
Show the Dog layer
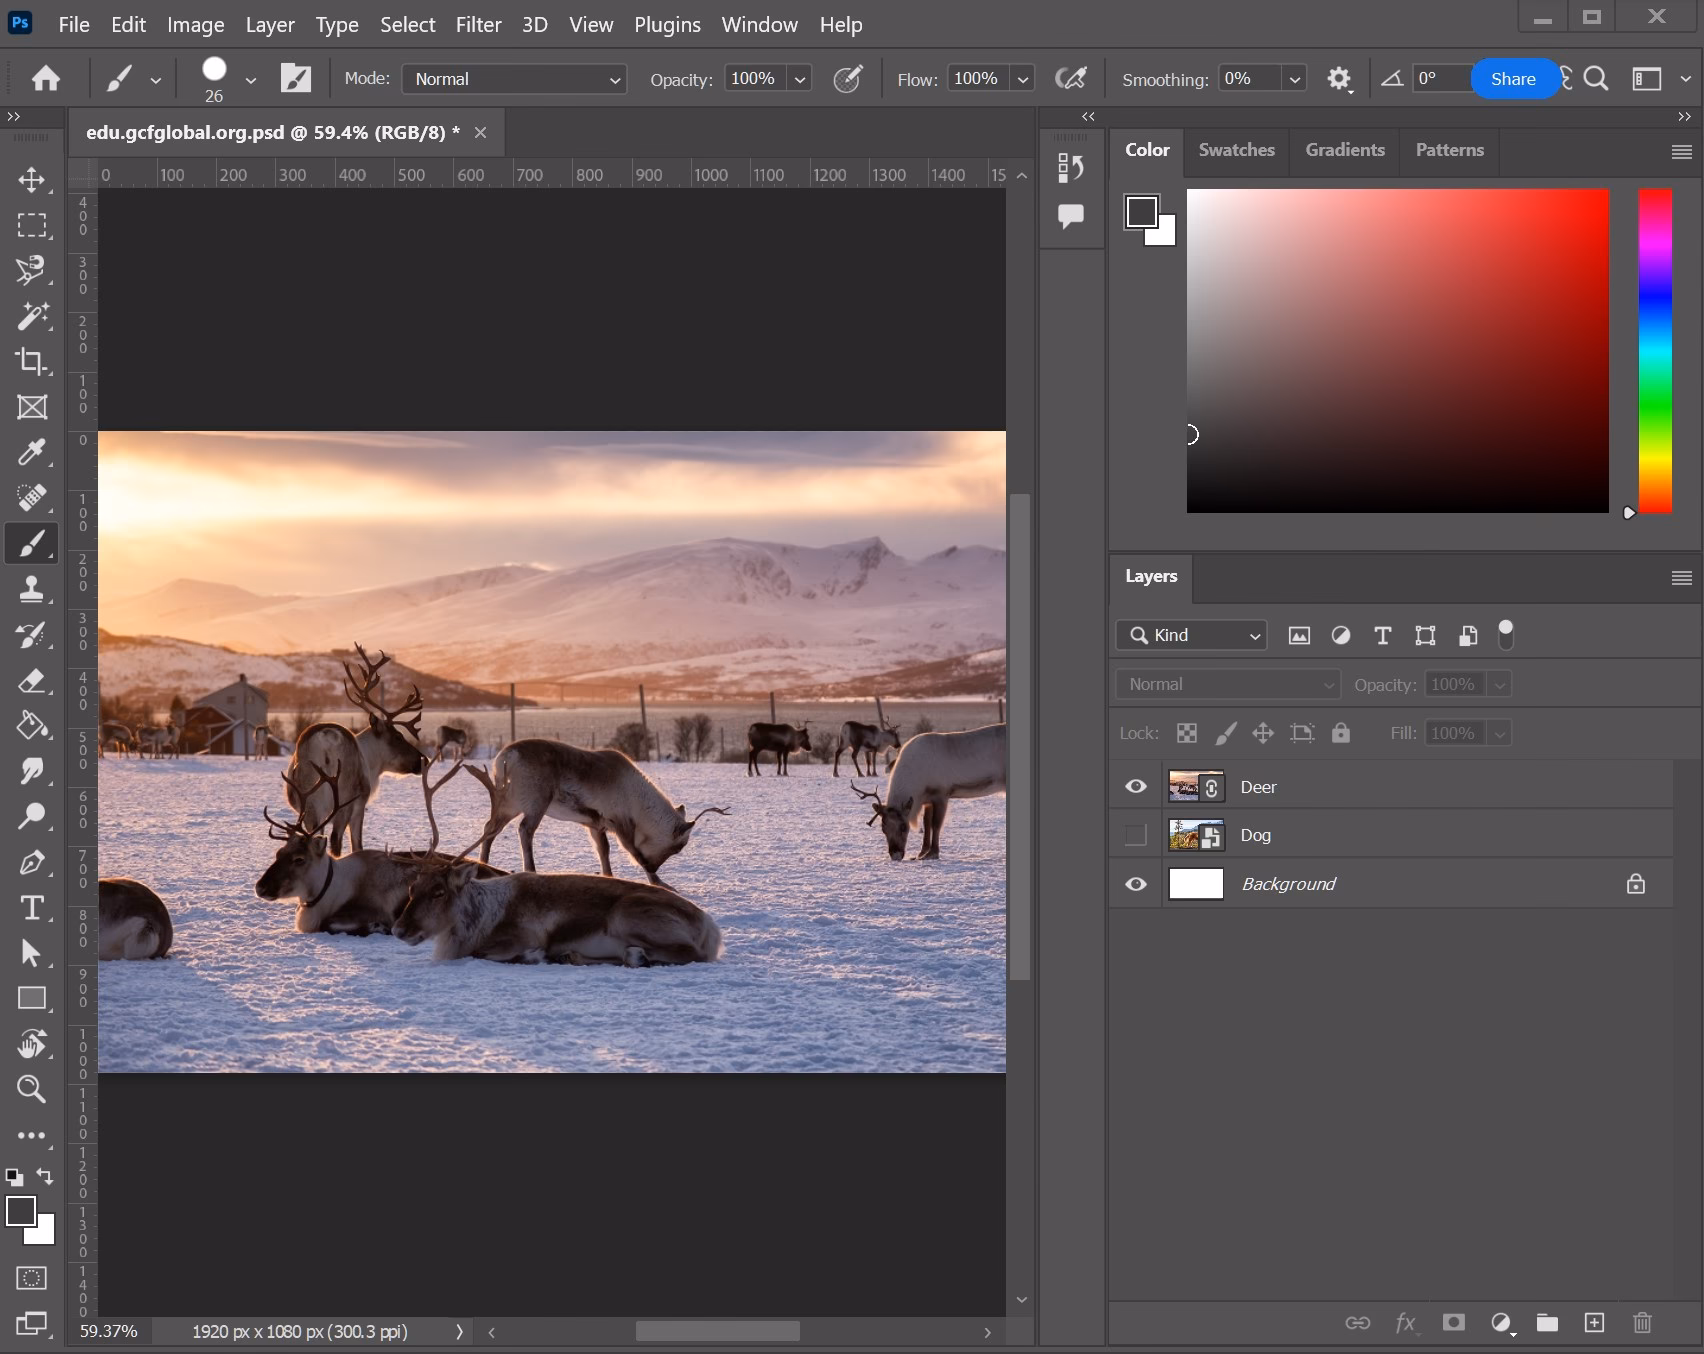1135,835
